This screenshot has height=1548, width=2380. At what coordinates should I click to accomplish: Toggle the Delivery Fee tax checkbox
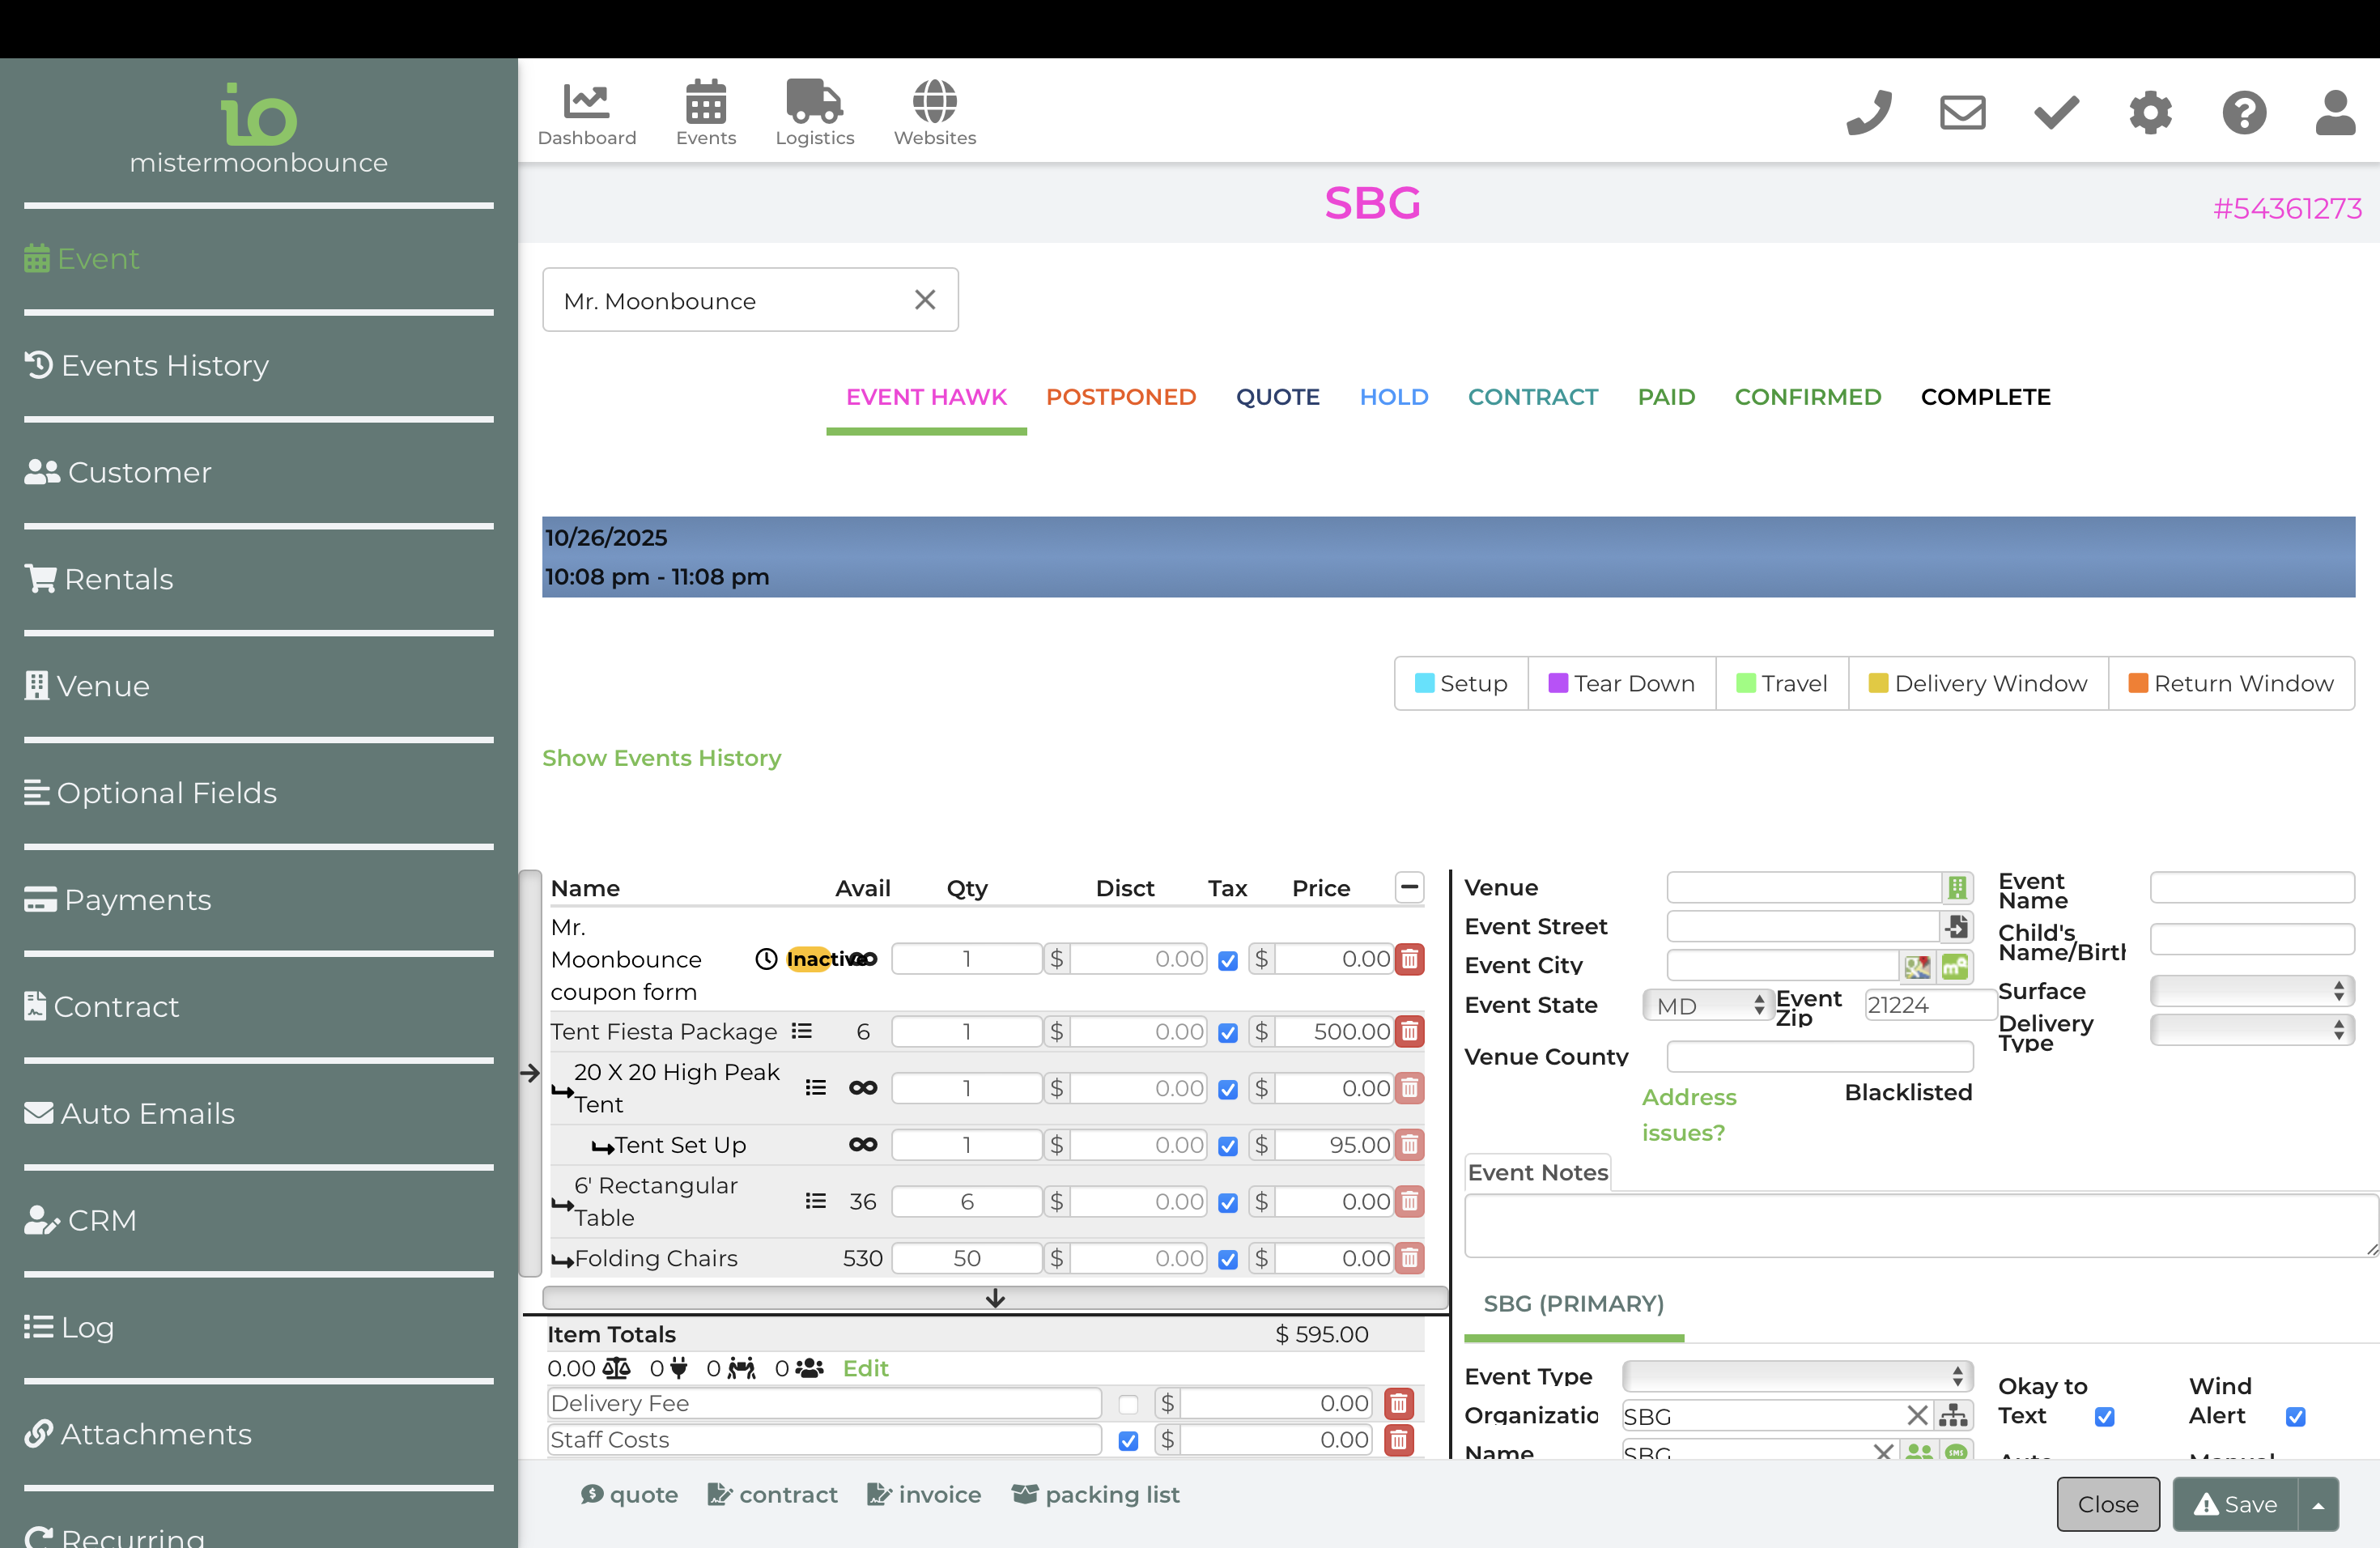coord(1128,1404)
